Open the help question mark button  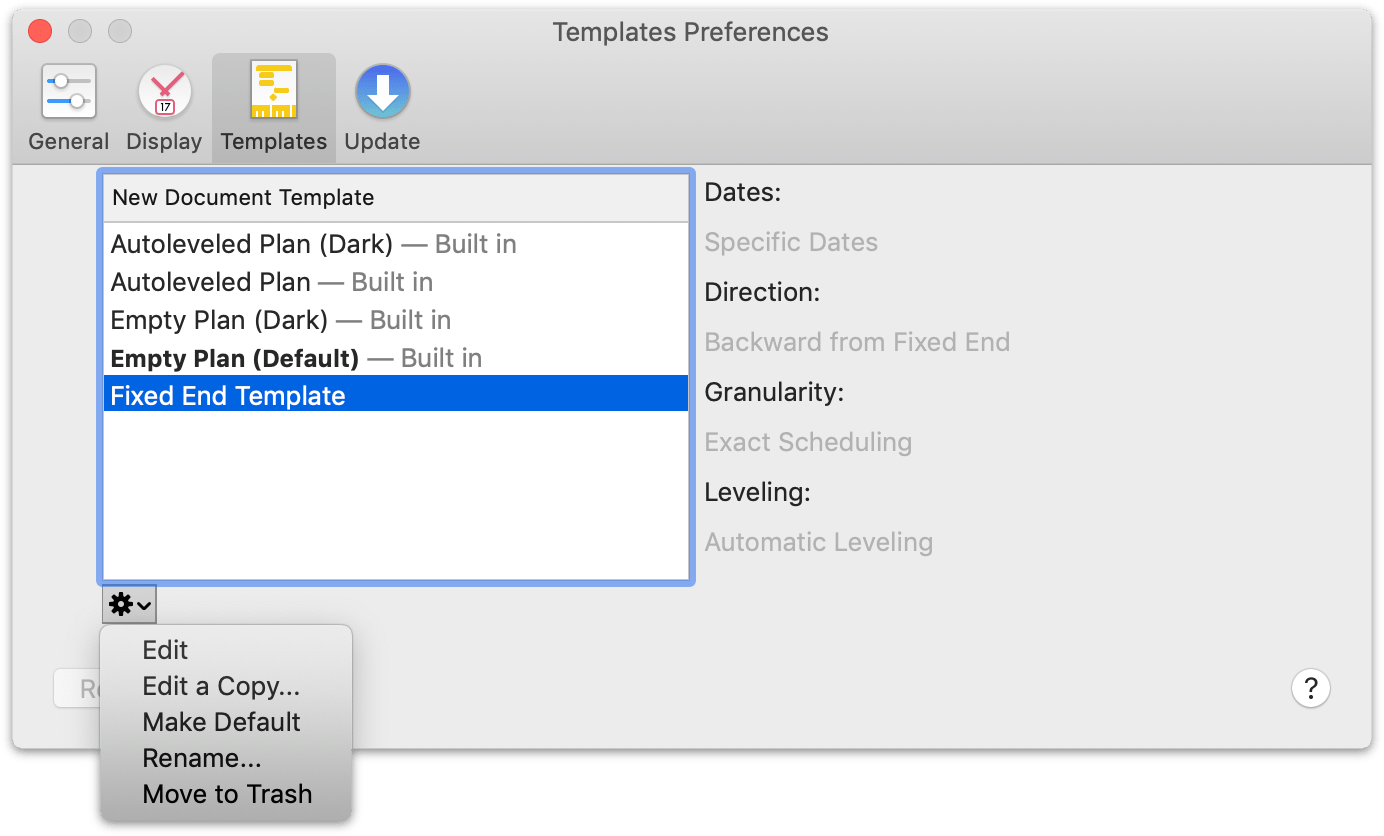click(1311, 688)
